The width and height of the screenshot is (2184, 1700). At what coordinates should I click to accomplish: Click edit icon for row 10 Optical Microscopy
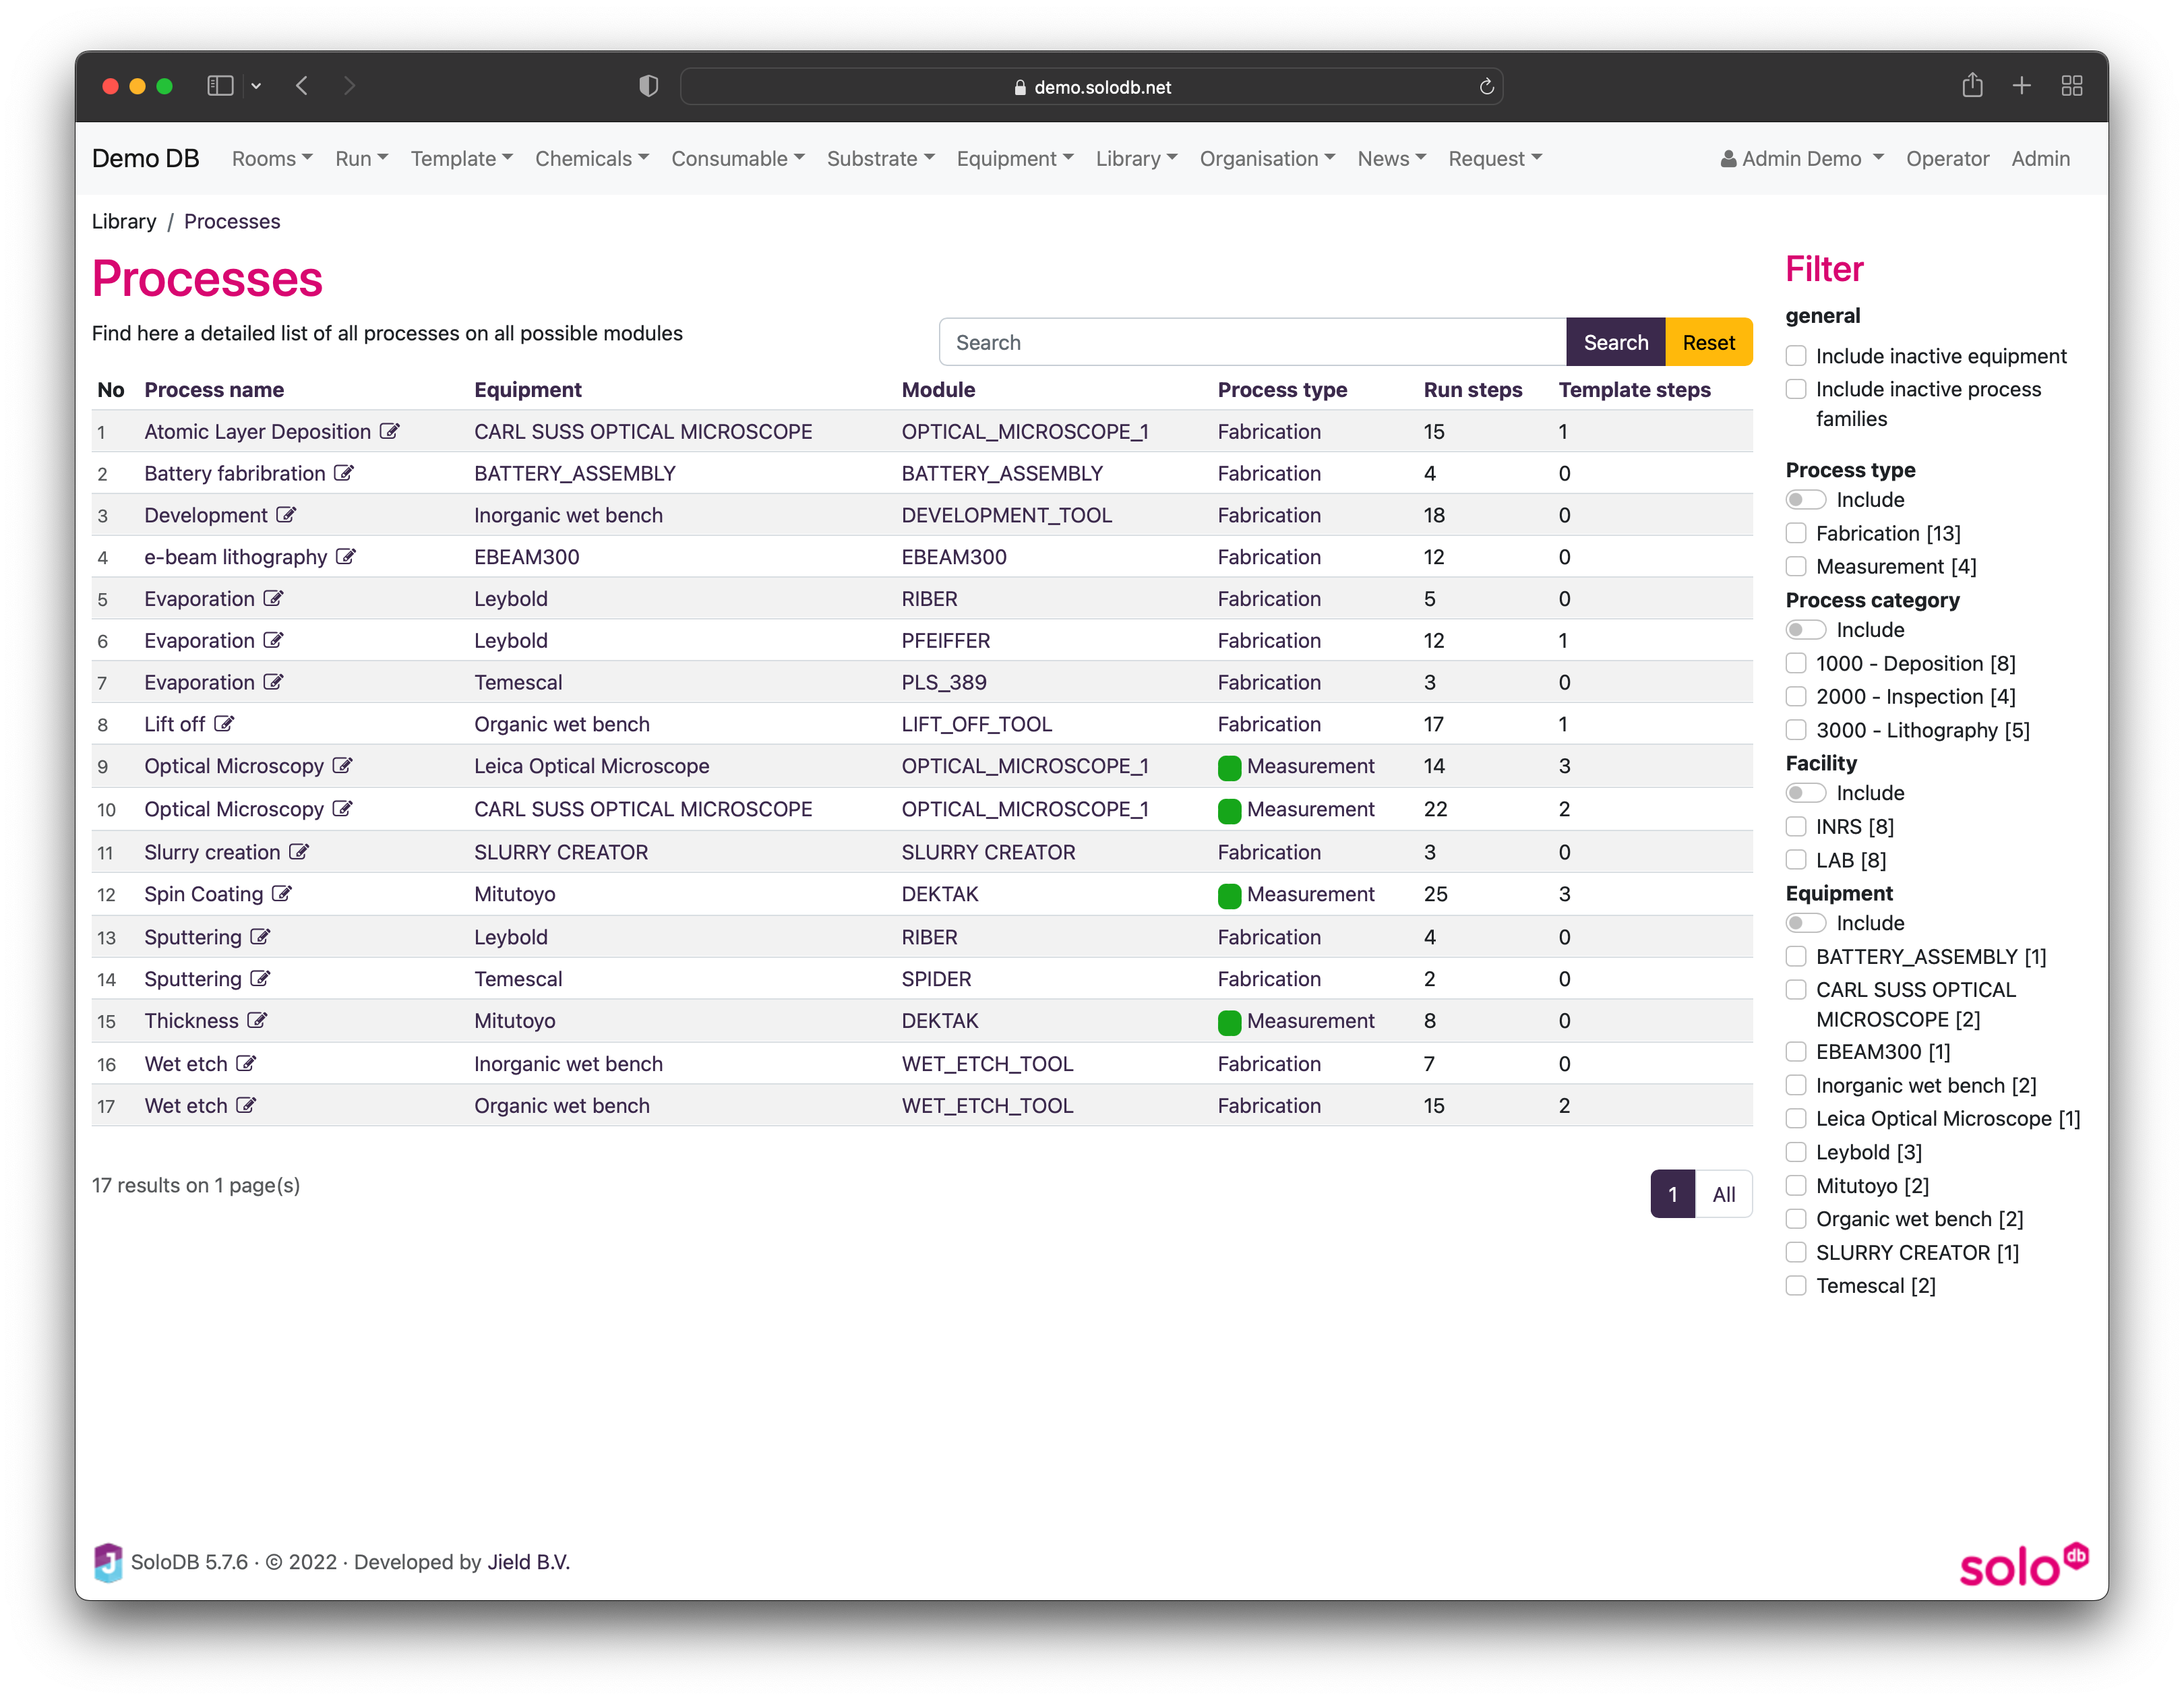click(343, 809)
